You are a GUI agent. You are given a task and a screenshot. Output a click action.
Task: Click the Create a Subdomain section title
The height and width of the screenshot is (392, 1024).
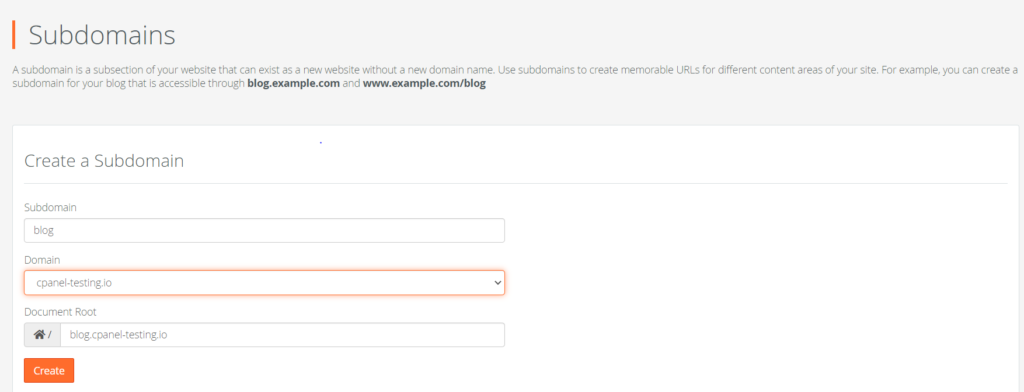tap(104, 161)
